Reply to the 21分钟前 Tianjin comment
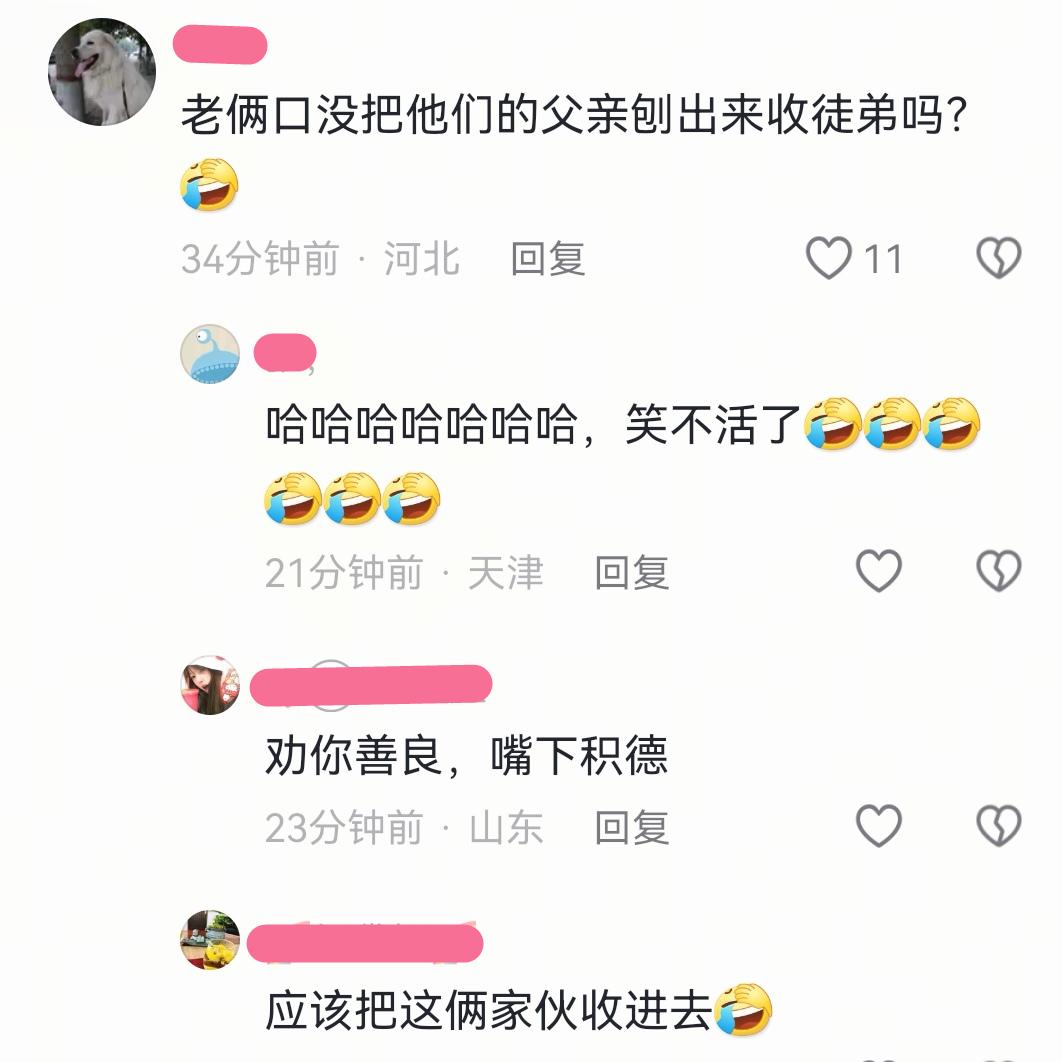This screenshot has width=1062, height=1062. pyautogui.click(x=632, y=572)
